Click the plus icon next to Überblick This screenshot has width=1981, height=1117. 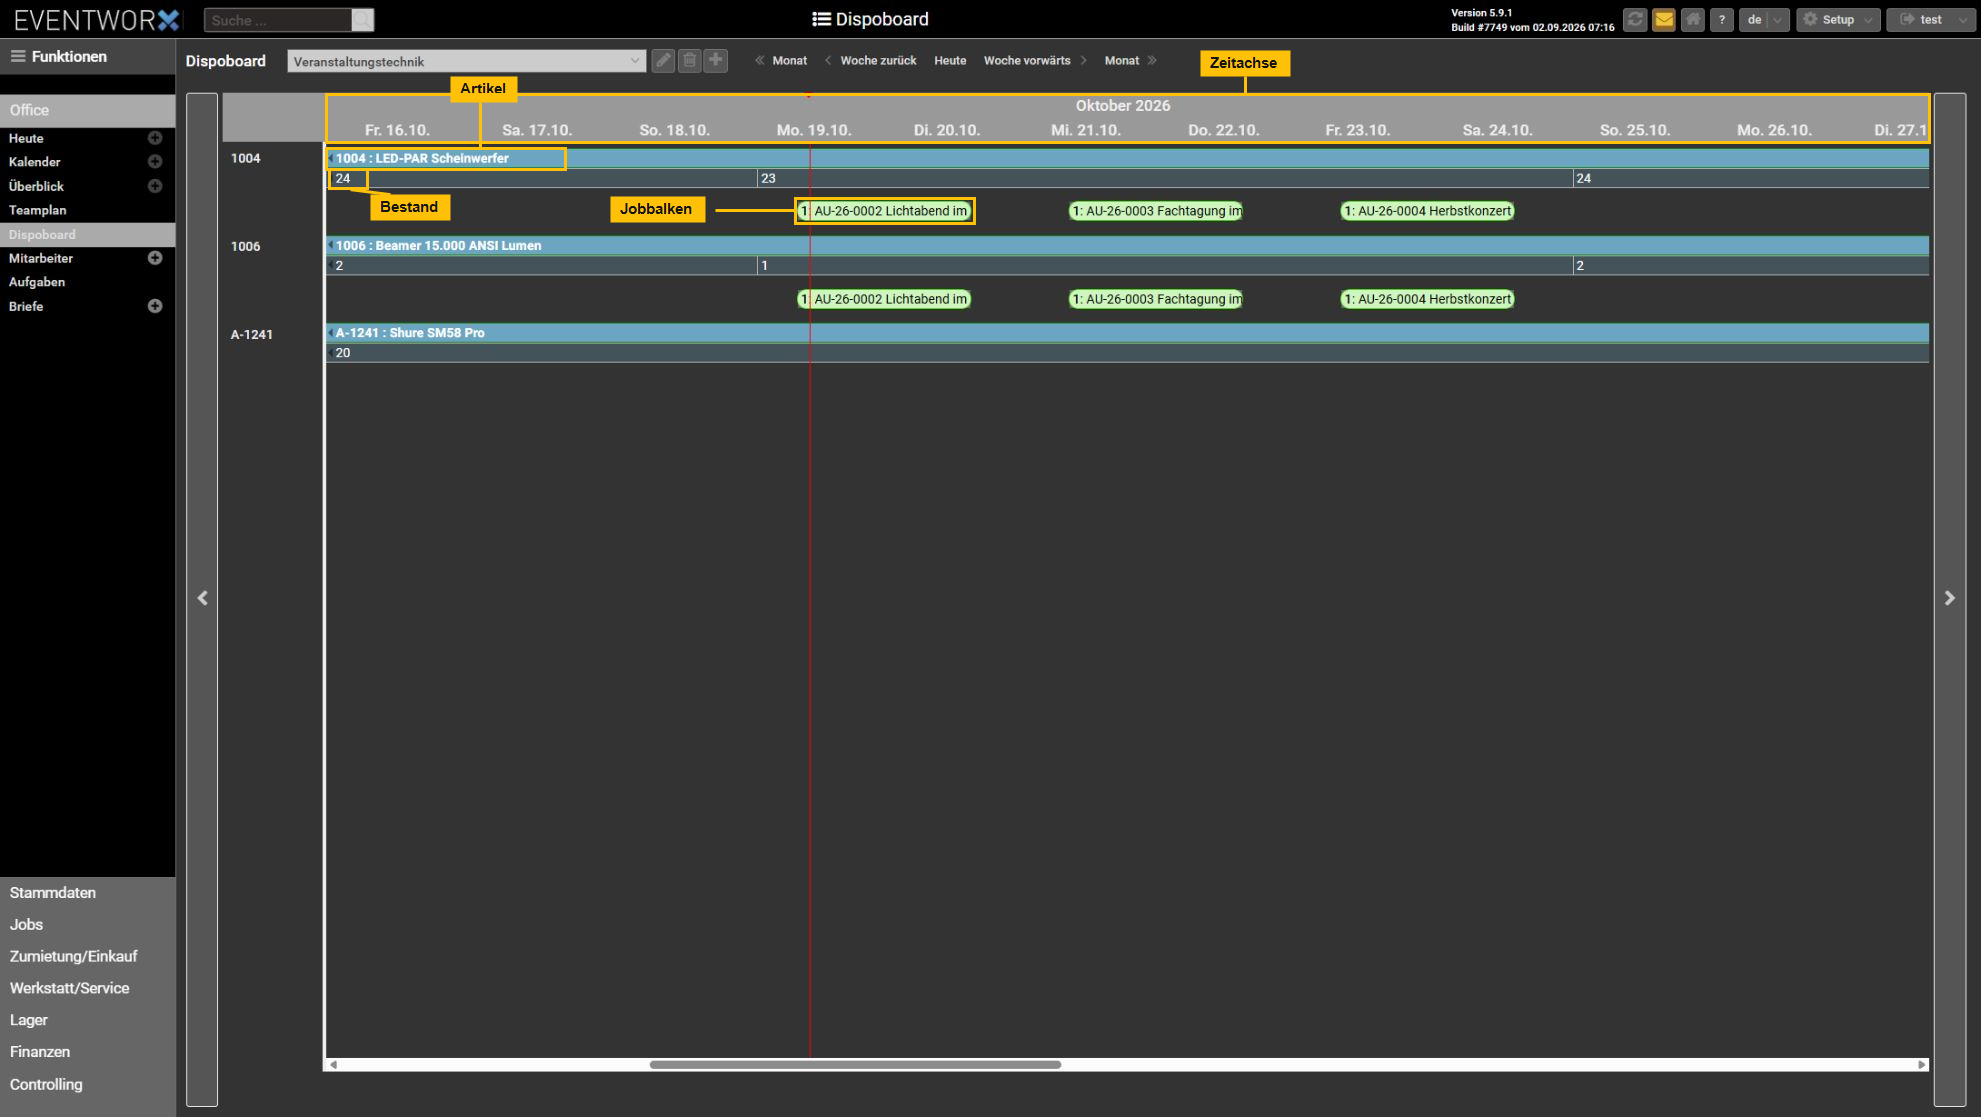(155, 186)
